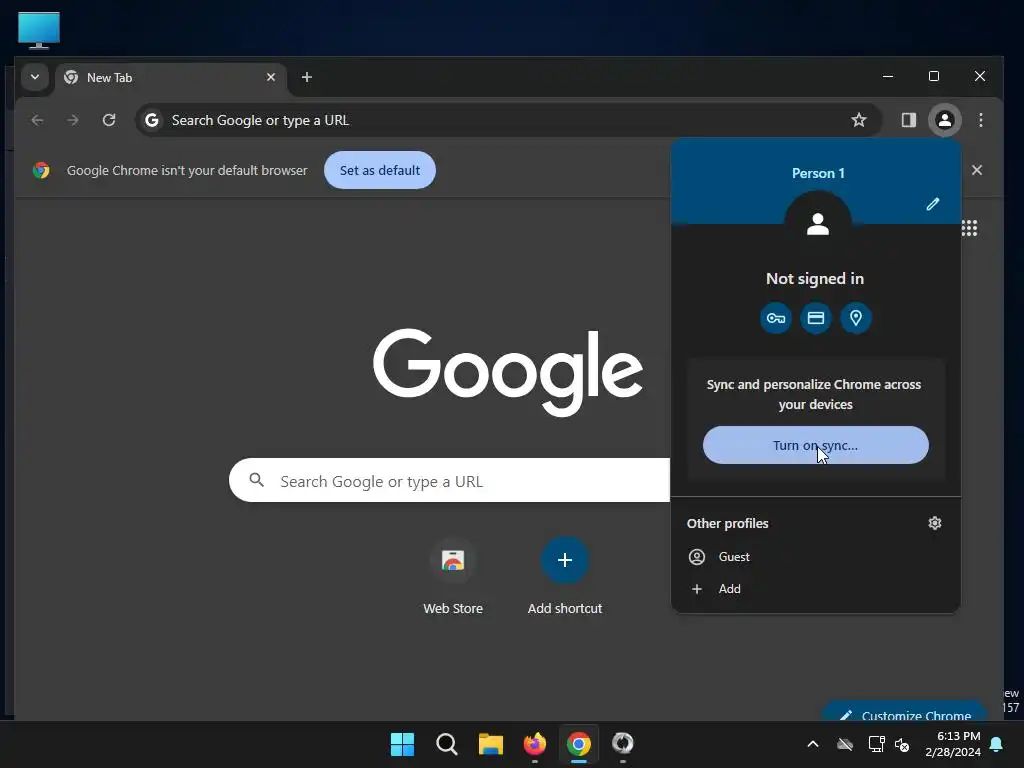
Task: Open Passwords key icon
Action: (x=776, y=318)
